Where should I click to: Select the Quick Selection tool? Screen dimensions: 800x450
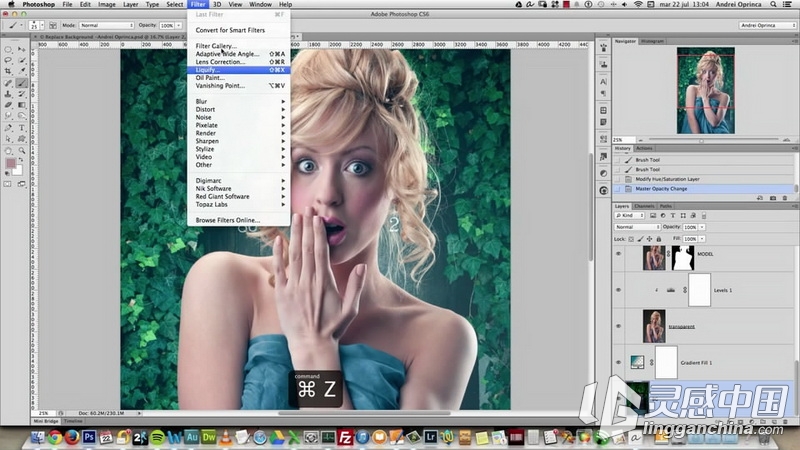tap(21, 60)
